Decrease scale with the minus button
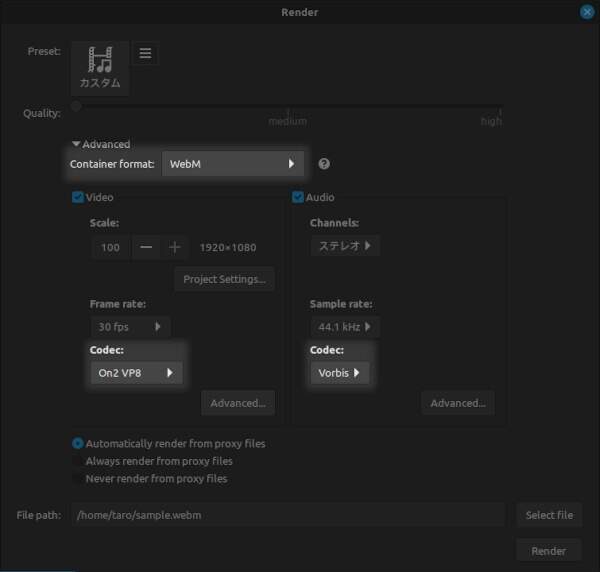 (146, 247)
